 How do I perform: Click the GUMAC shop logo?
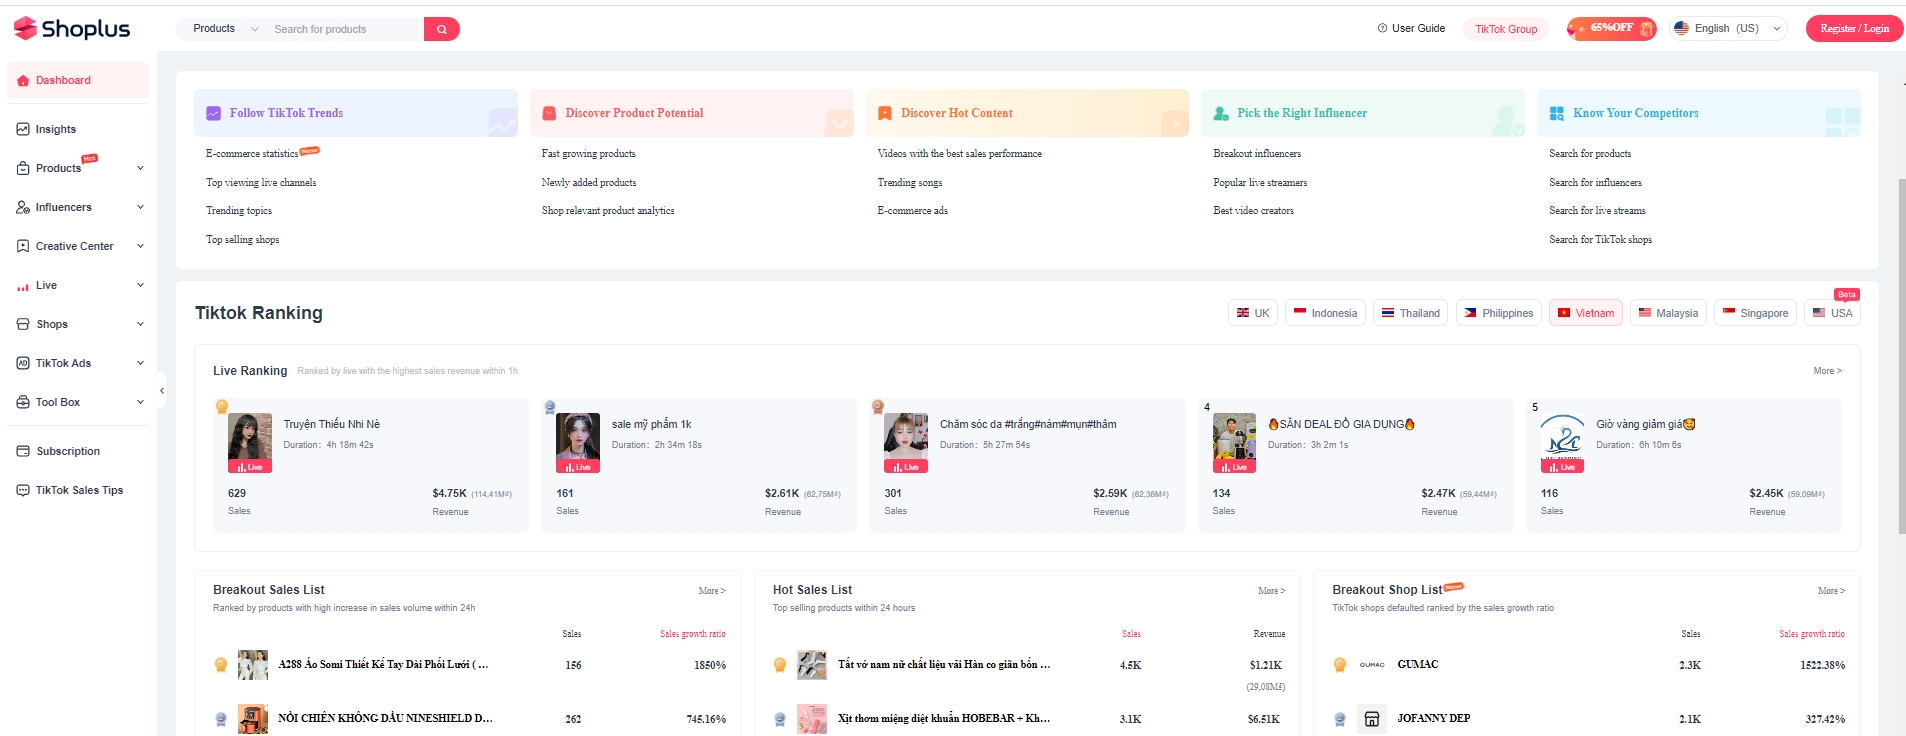point(1372,664)
